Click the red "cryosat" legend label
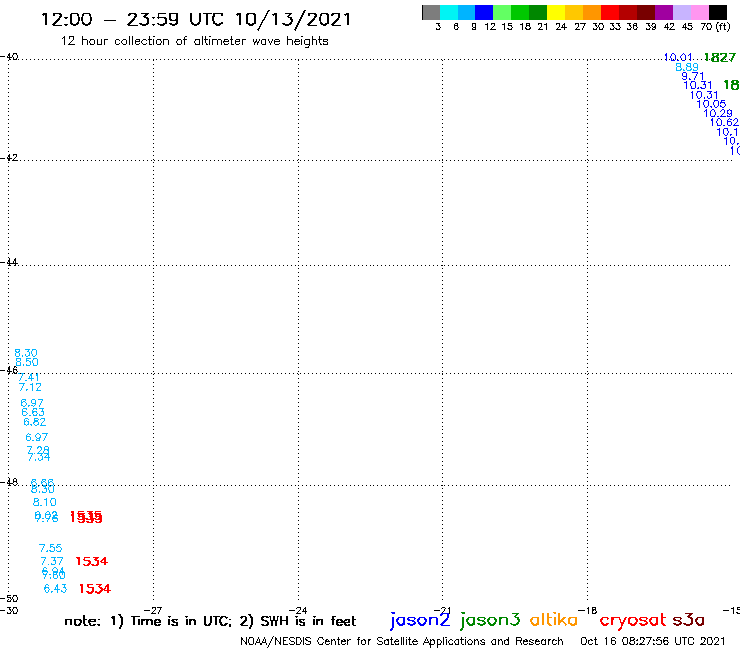The width and height of the screenshot is (740, 650). click(633, 621)
